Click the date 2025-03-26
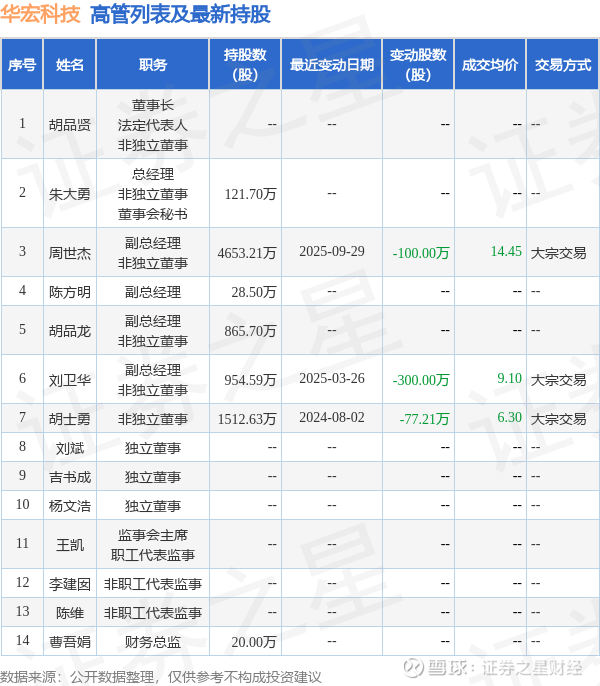Viewport: 600px width, 686px height. coord(332,378)
